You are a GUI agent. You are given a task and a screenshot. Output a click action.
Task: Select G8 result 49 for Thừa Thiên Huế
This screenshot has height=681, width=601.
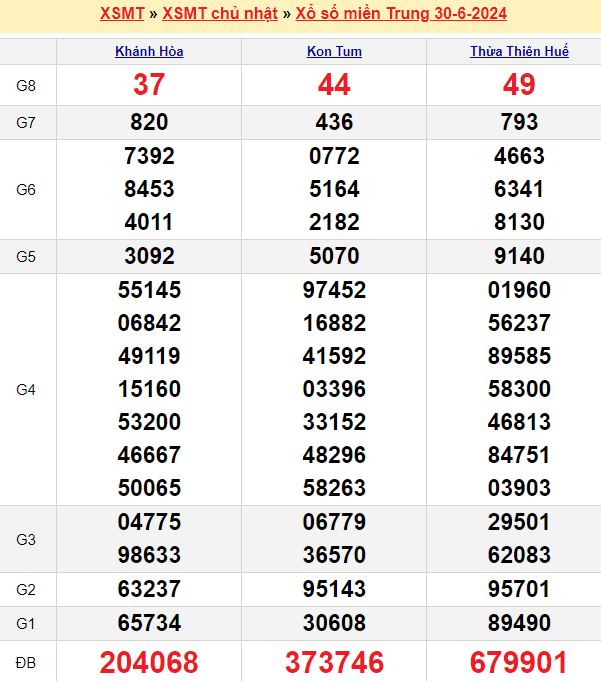tap(519, 84)
